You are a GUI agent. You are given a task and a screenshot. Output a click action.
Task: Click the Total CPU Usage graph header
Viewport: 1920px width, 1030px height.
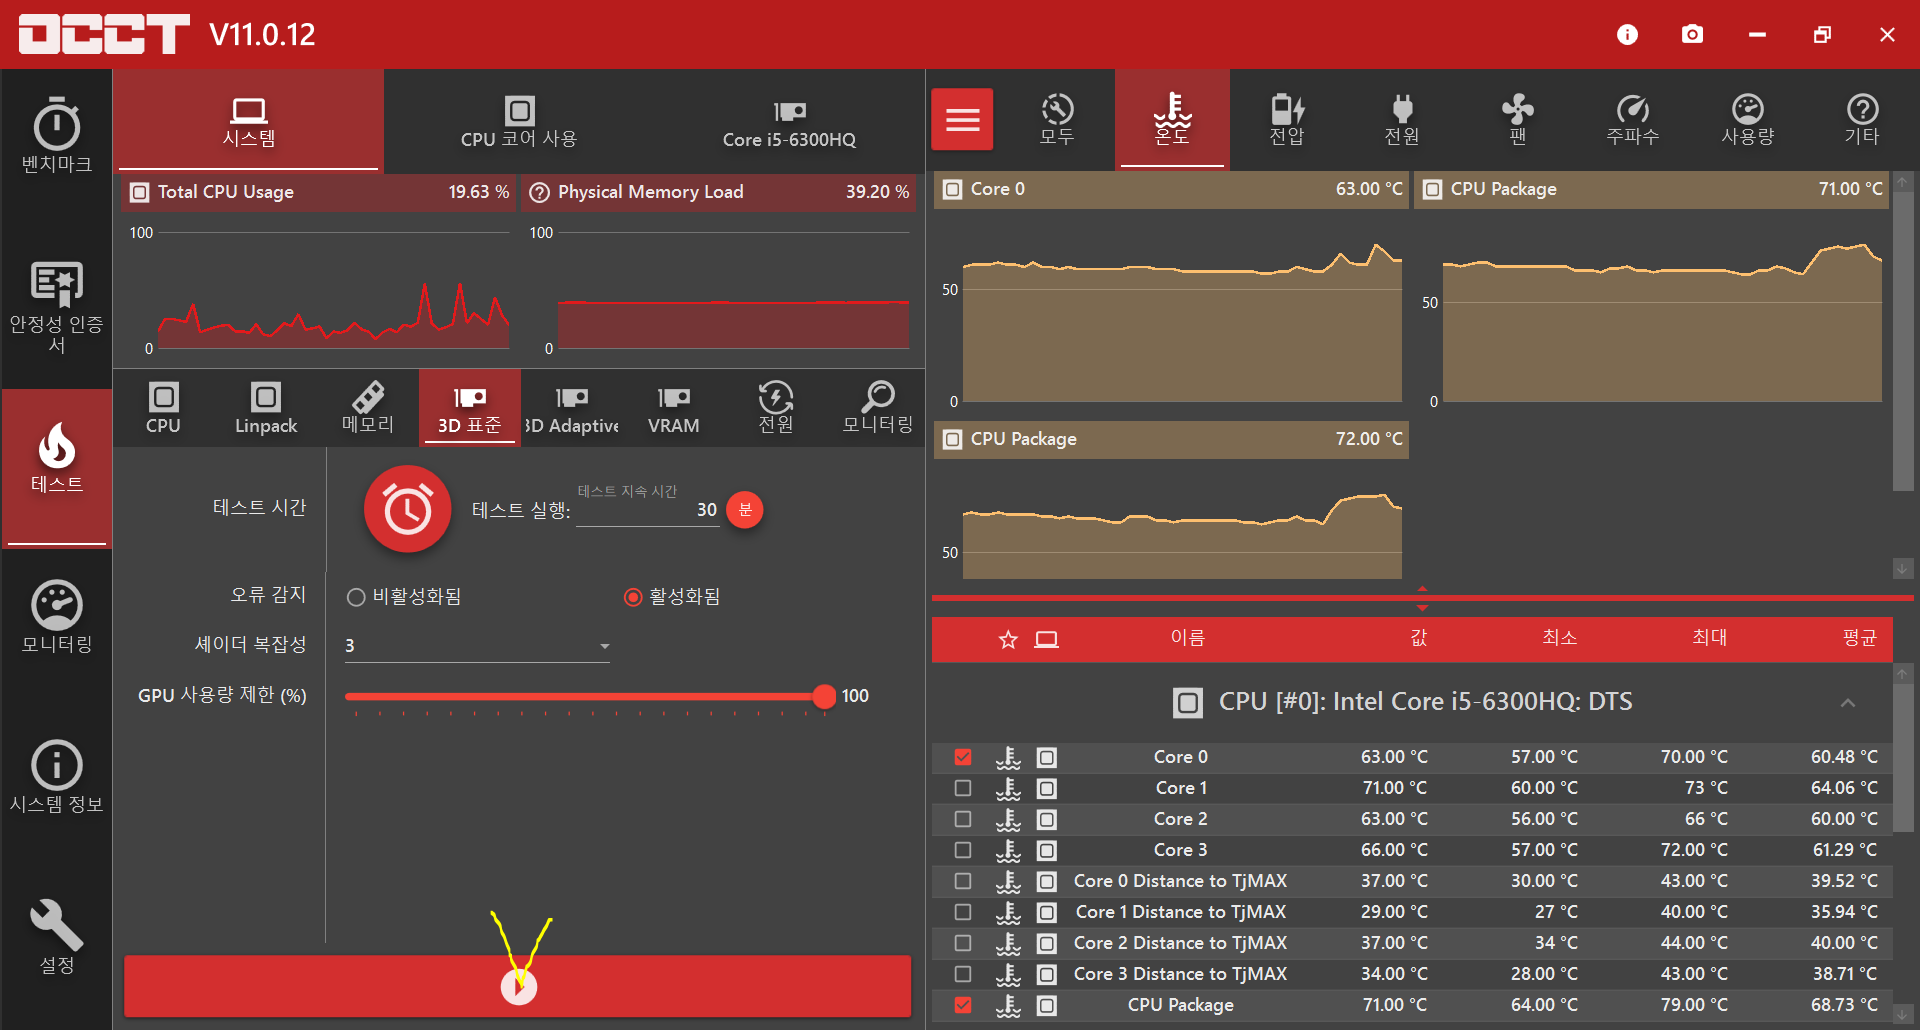pos(319,192)
